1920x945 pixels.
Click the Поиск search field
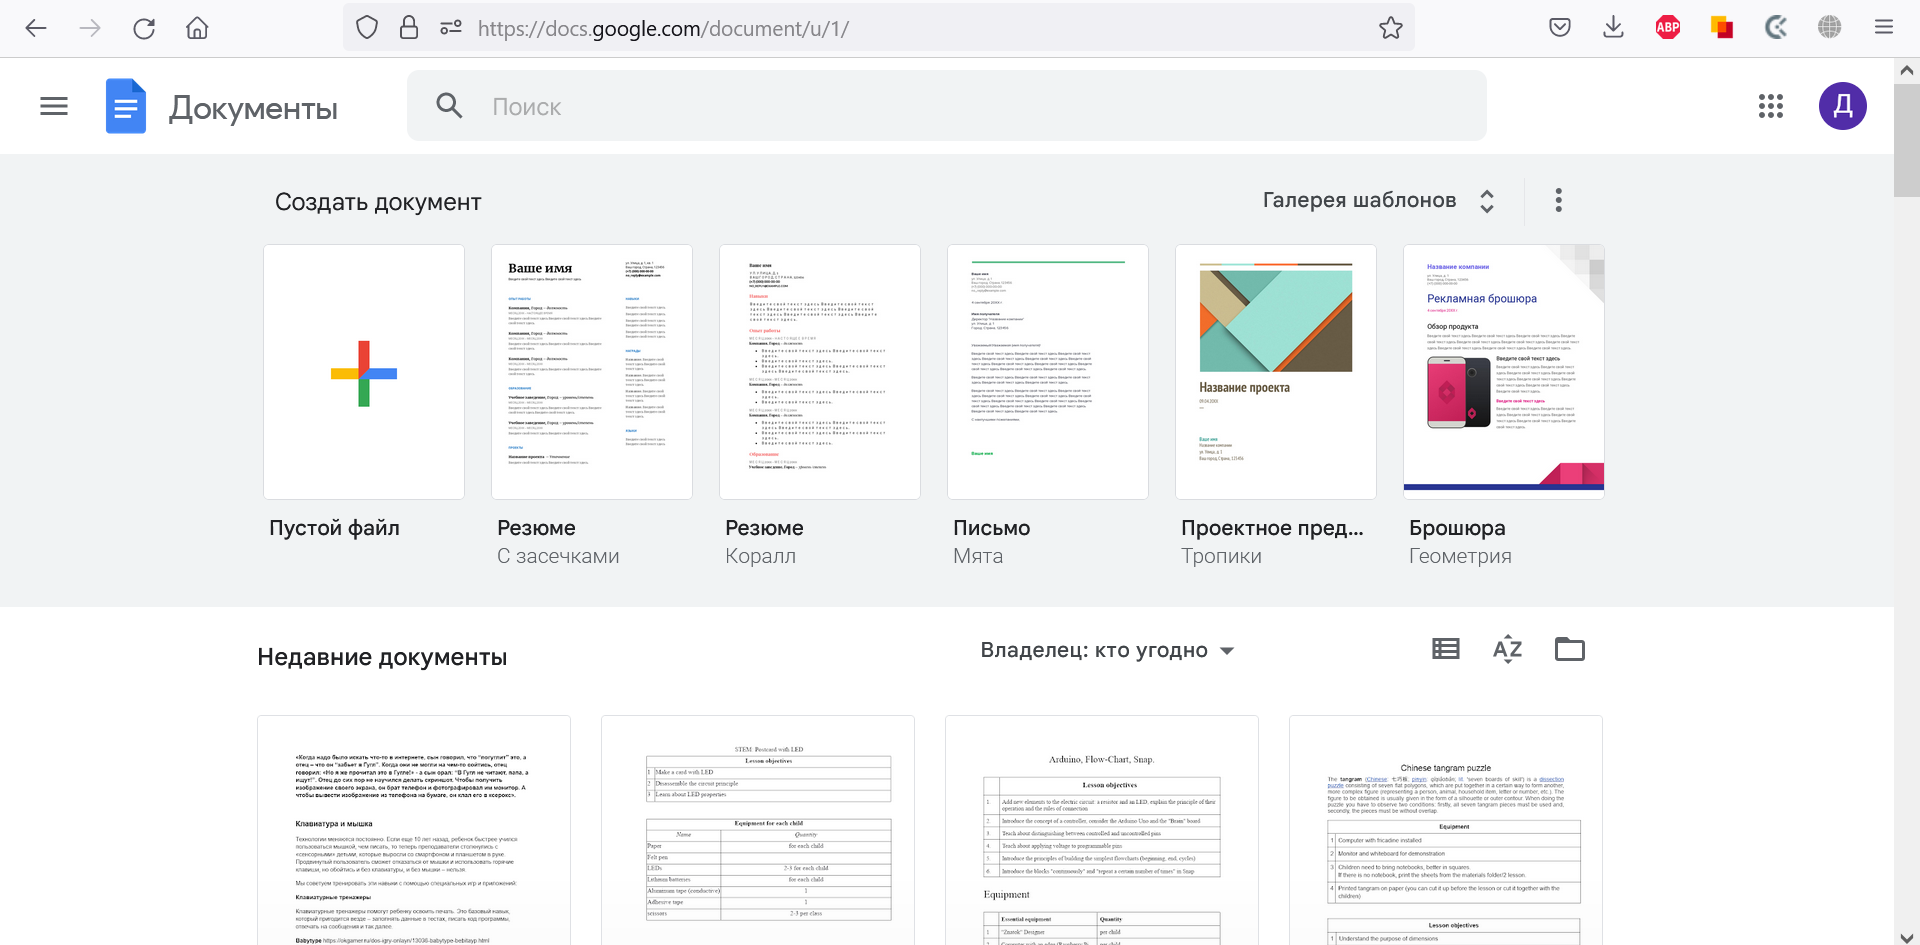(946, 106)
